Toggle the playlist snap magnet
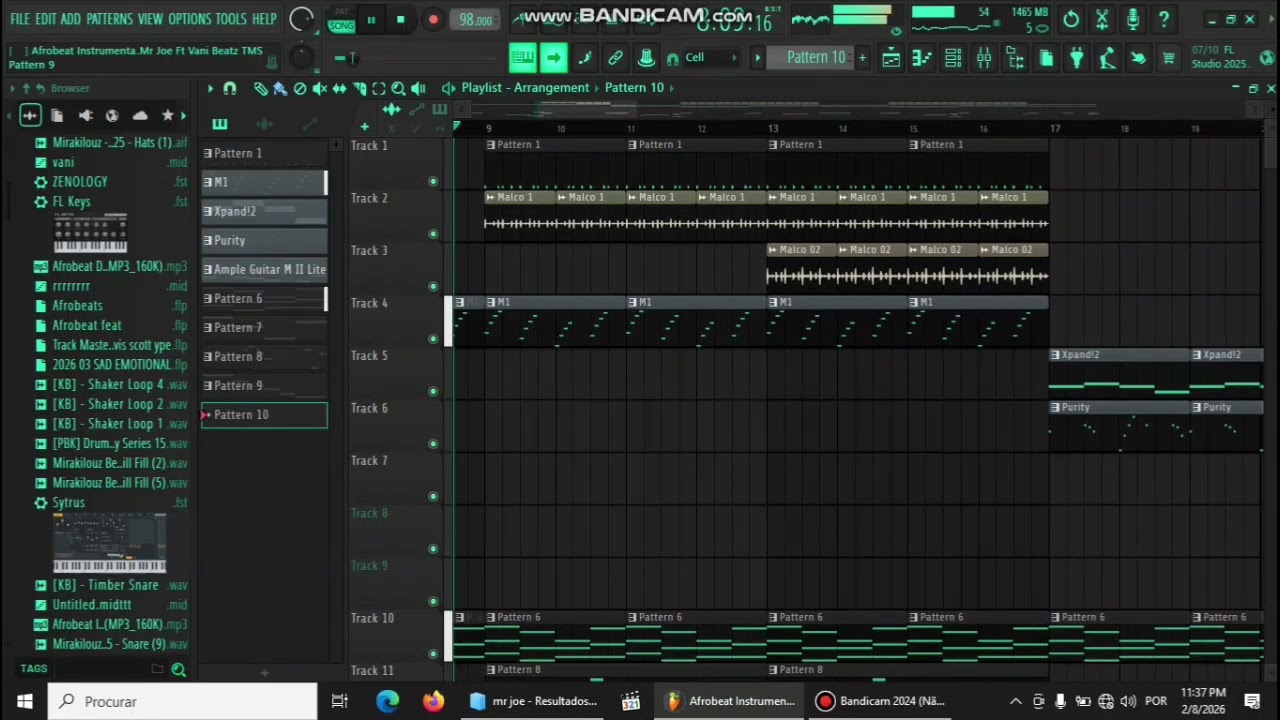The height and width of the screenshot is (720, 1280). [230, 88]
